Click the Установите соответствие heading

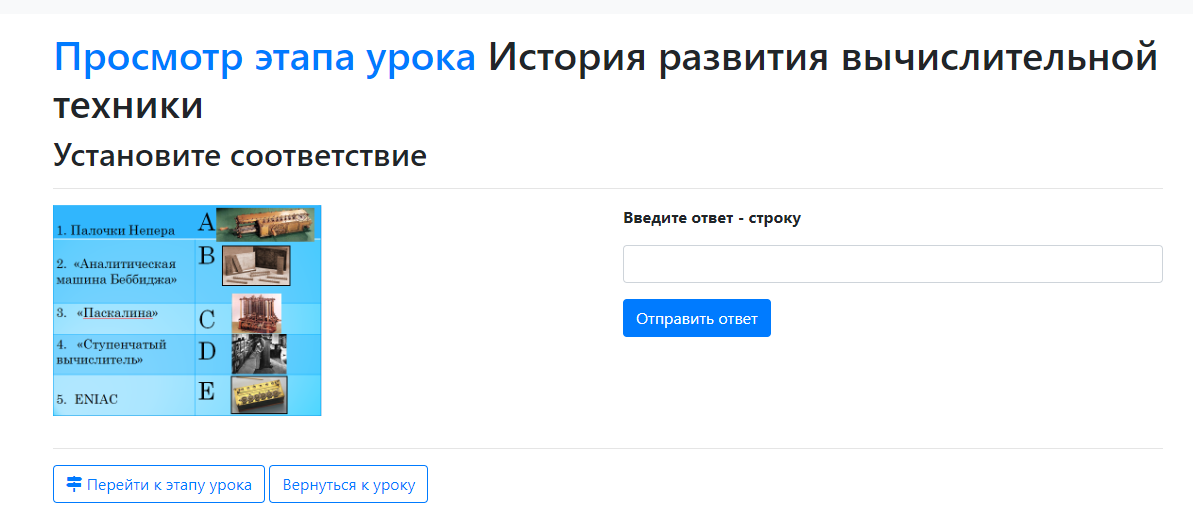tap(240, 156)
